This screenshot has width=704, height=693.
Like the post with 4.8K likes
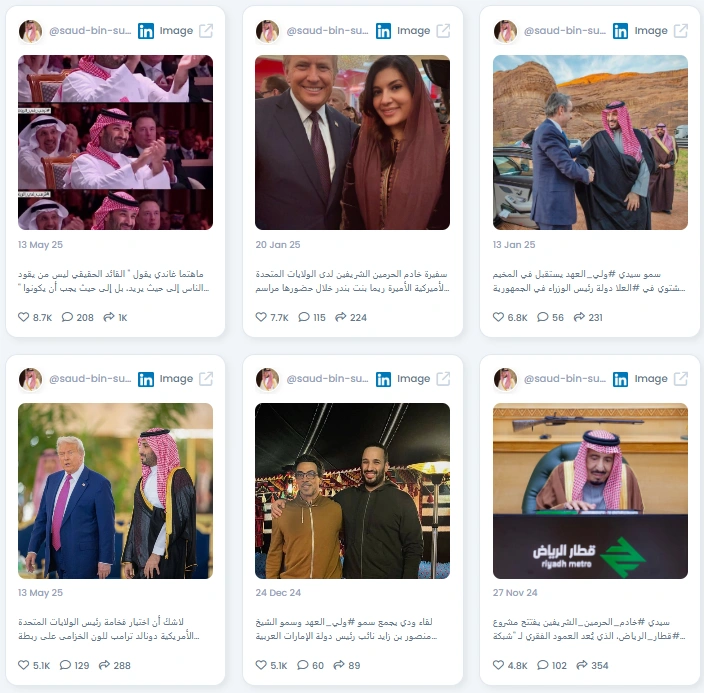498,665
